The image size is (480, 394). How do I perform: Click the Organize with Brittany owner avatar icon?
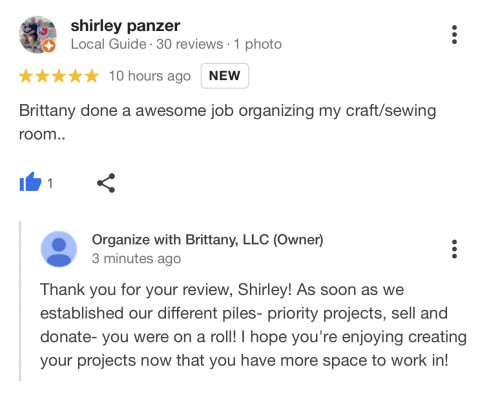click(59, 249)
